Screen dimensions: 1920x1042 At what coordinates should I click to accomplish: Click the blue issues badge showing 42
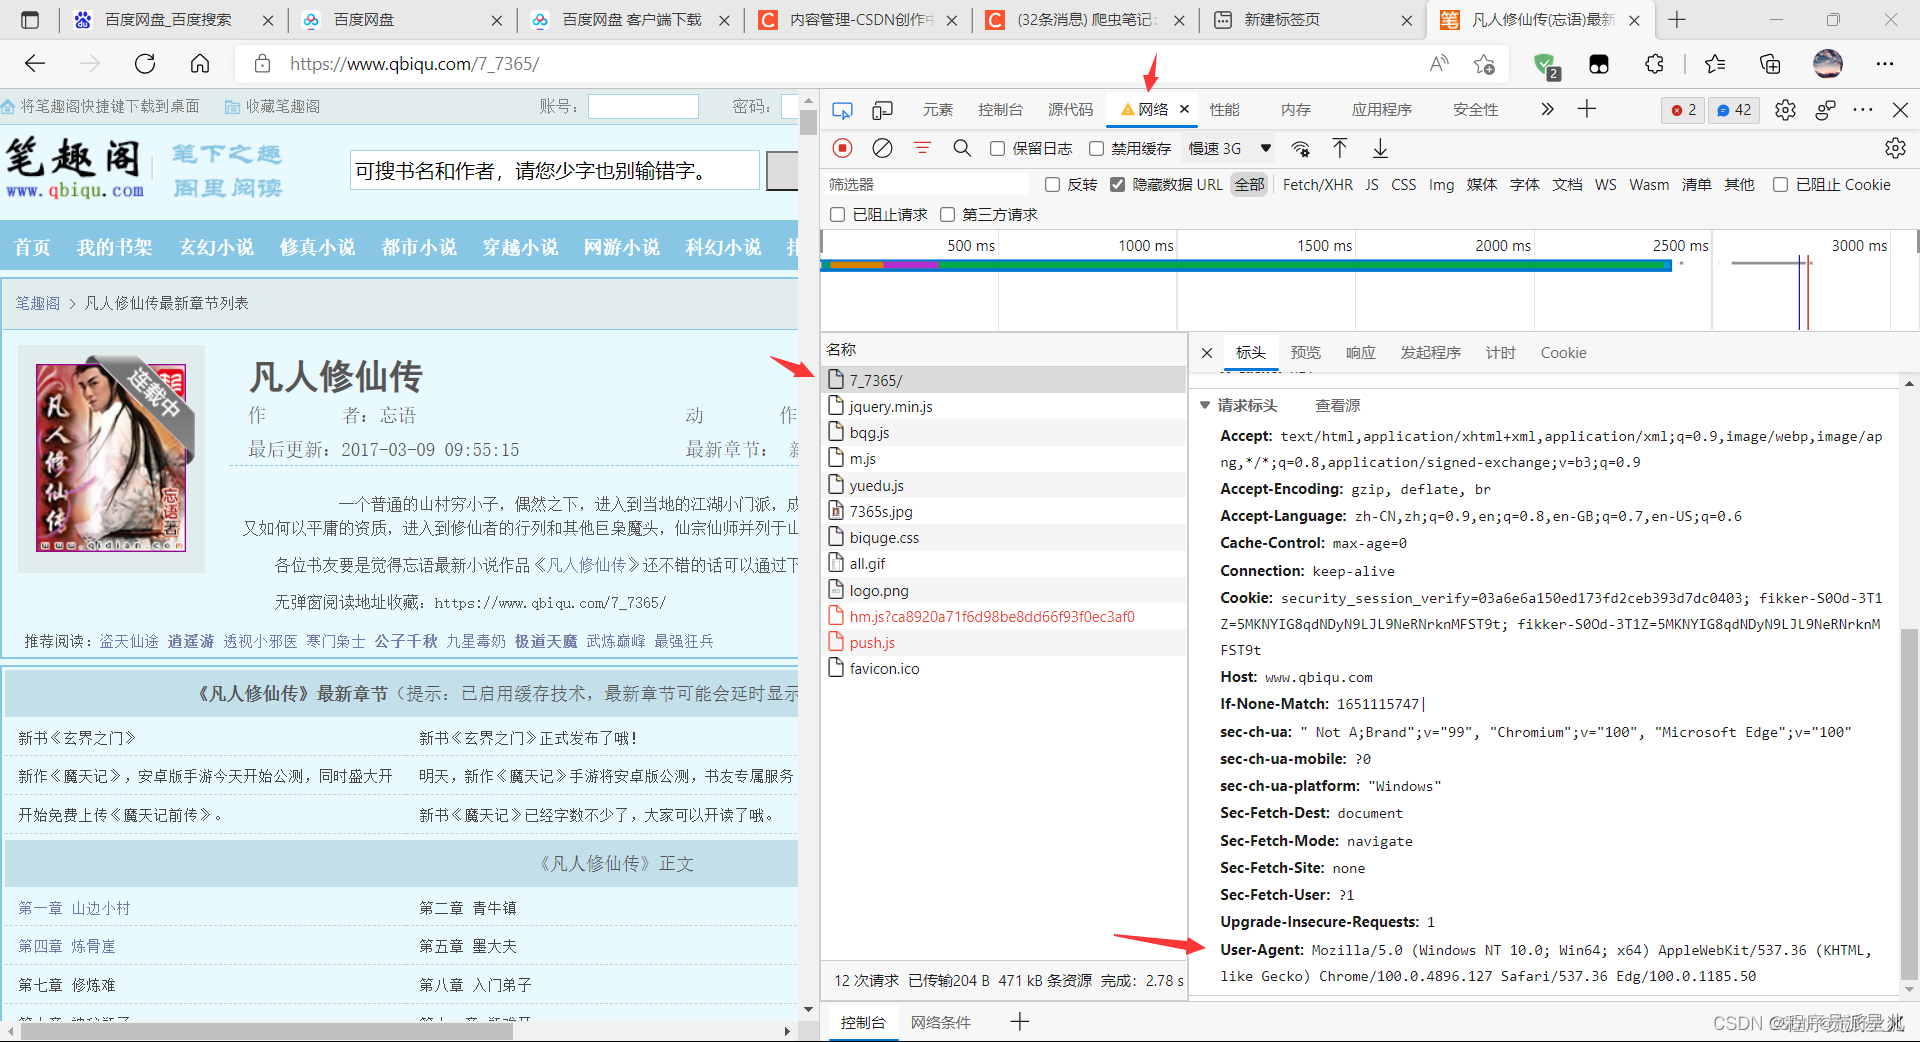(x=1734, y=110)
